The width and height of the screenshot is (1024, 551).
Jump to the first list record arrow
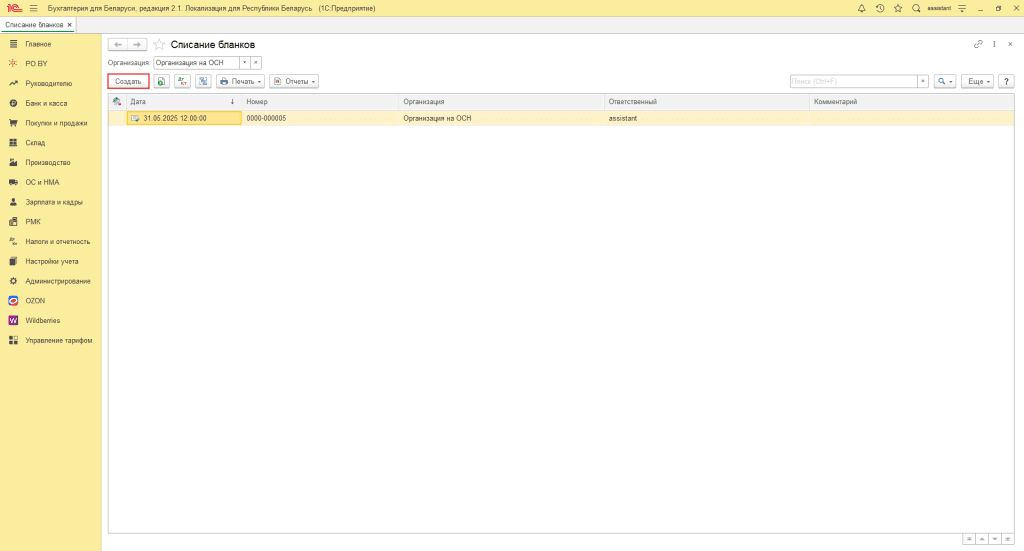[969, 539]
